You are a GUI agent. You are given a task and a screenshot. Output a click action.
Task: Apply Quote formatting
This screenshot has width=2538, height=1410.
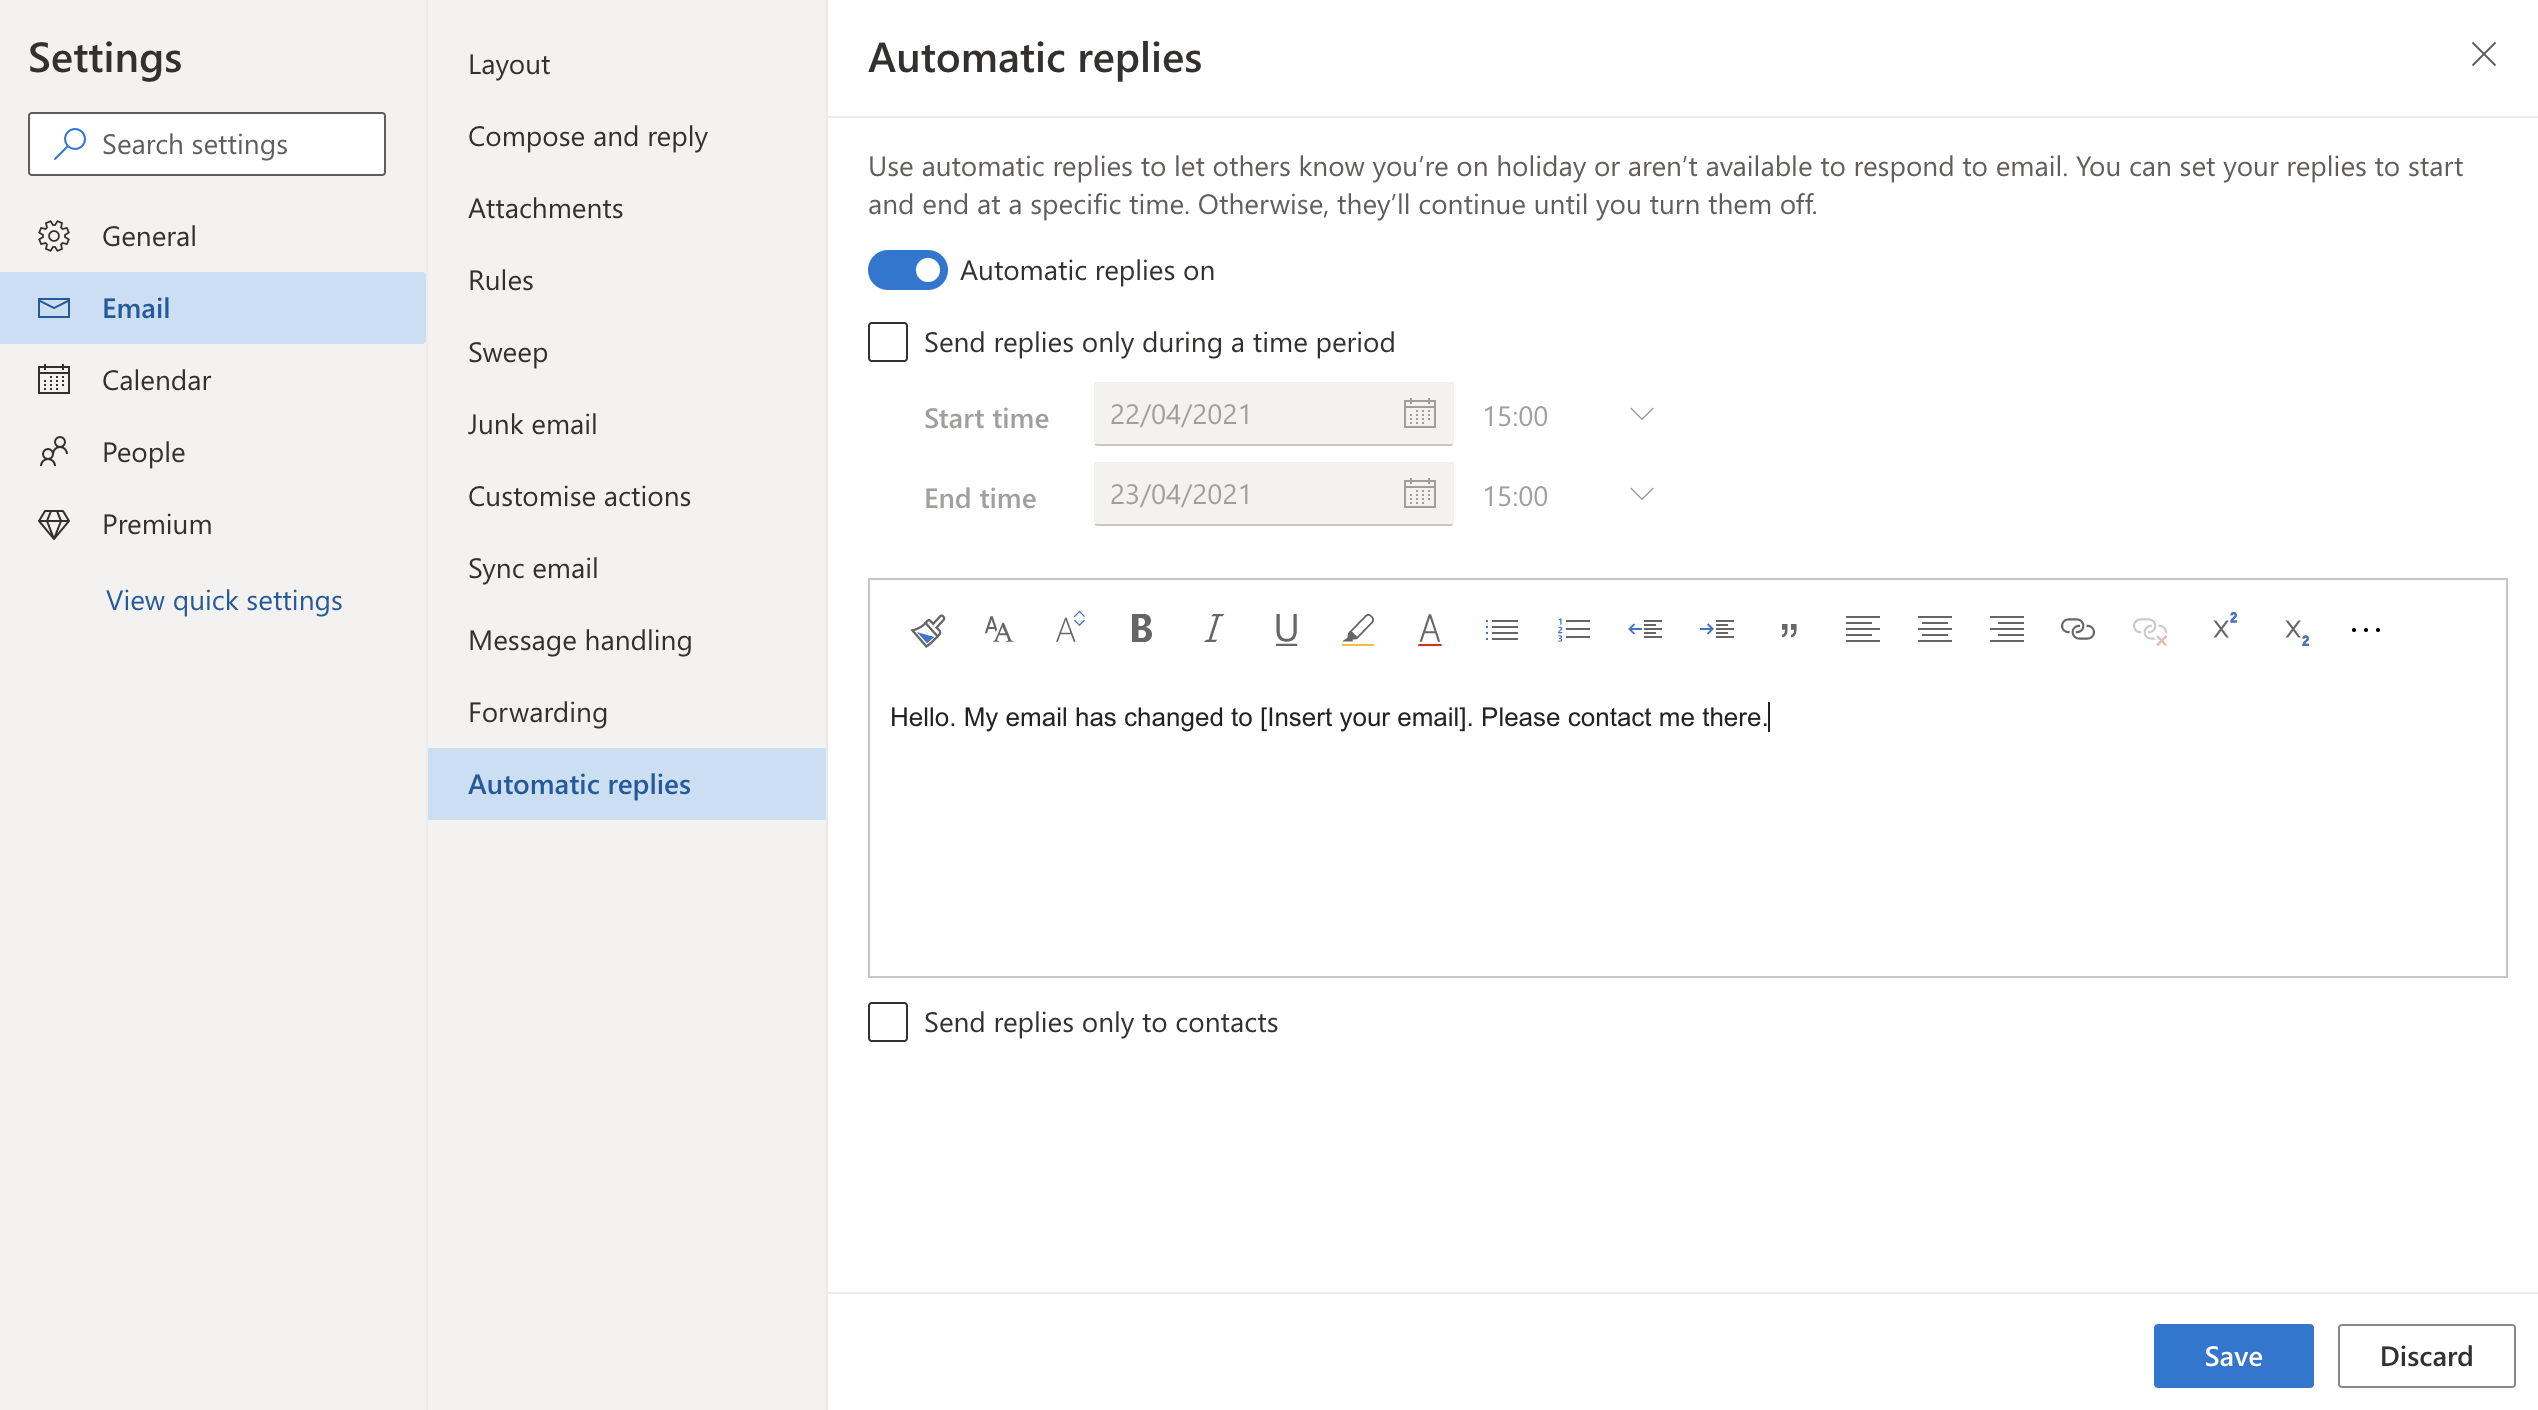click(x=1789, y=630)
